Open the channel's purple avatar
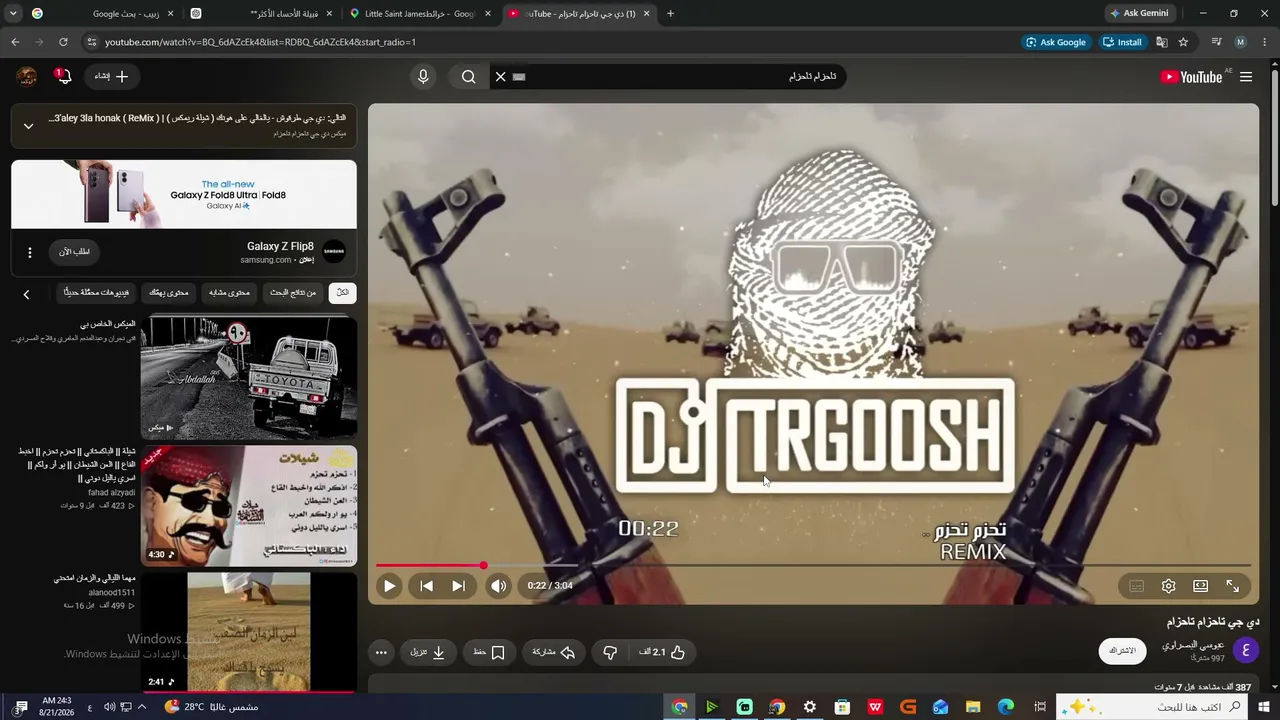 pos(1246,651)
